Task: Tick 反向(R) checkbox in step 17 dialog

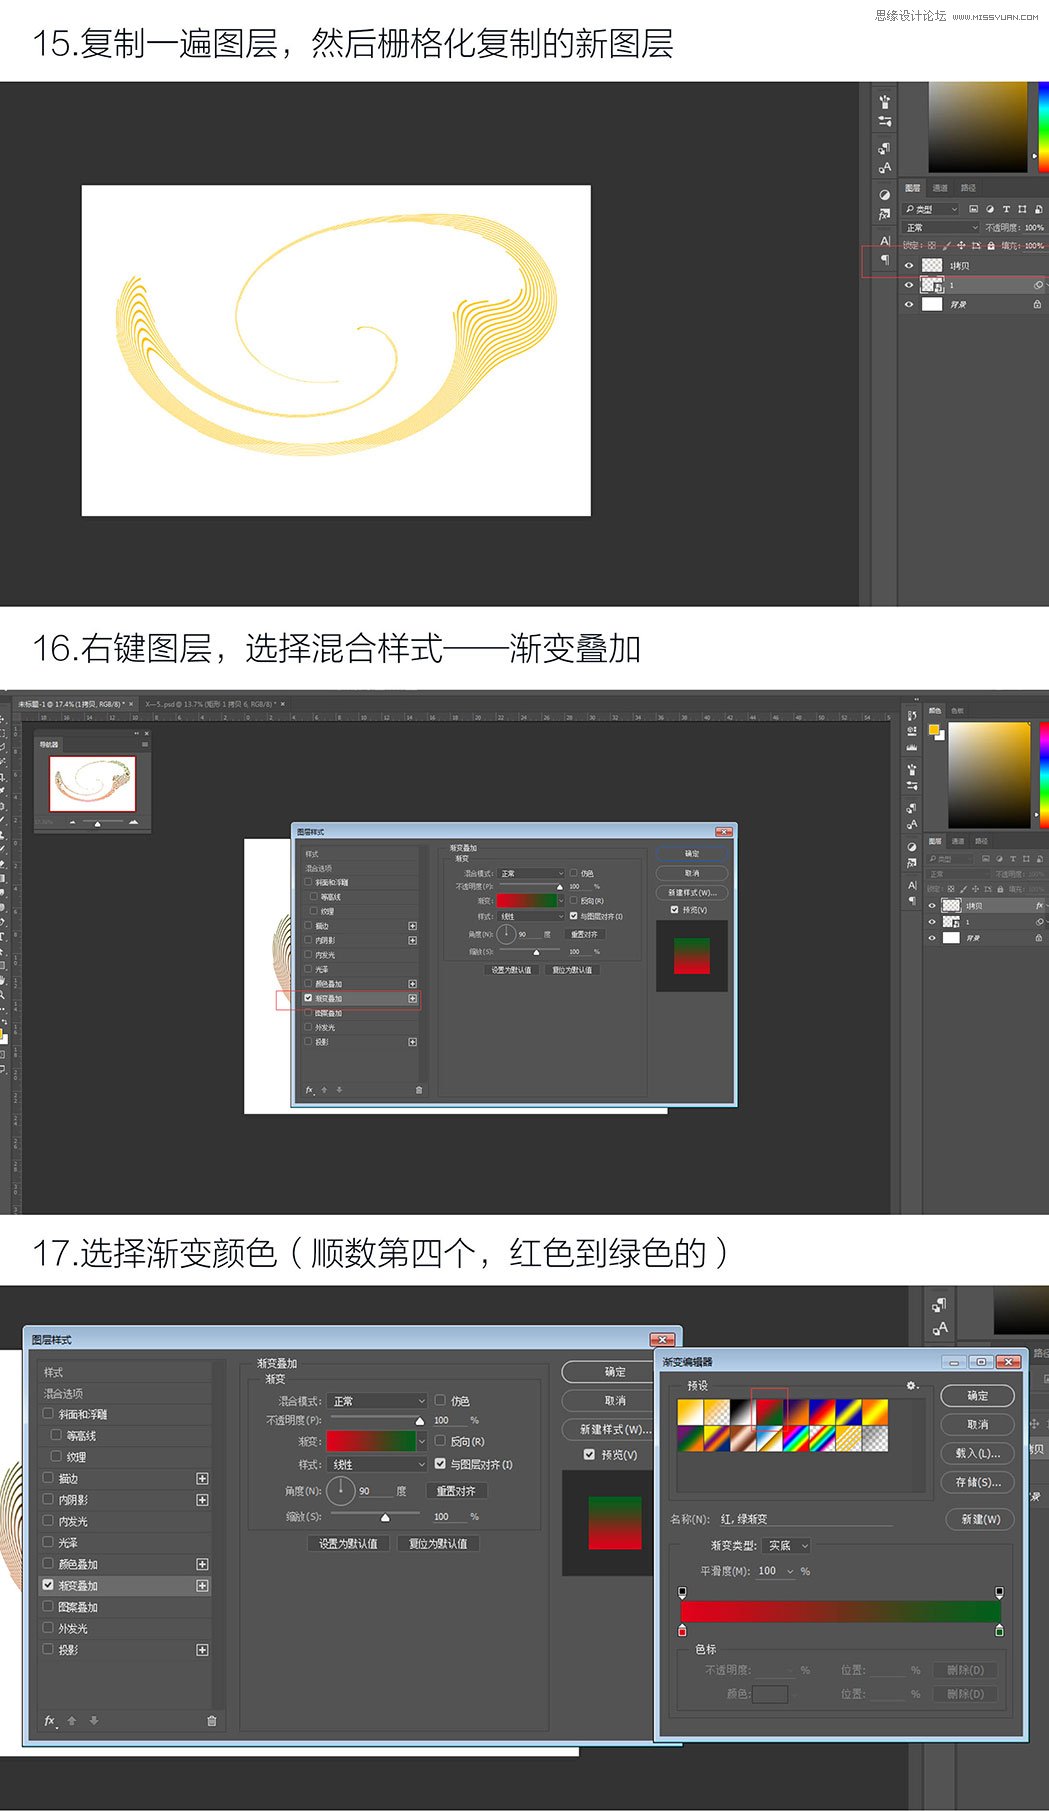Action: pos(440,1441)
